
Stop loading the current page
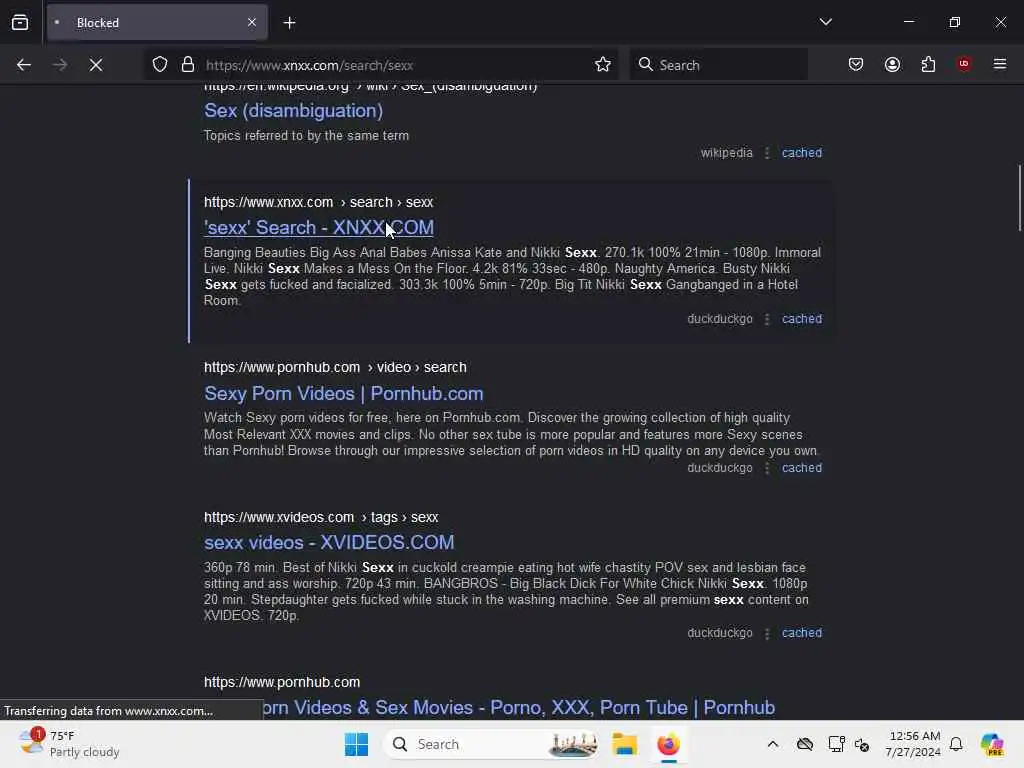(95, 65)
